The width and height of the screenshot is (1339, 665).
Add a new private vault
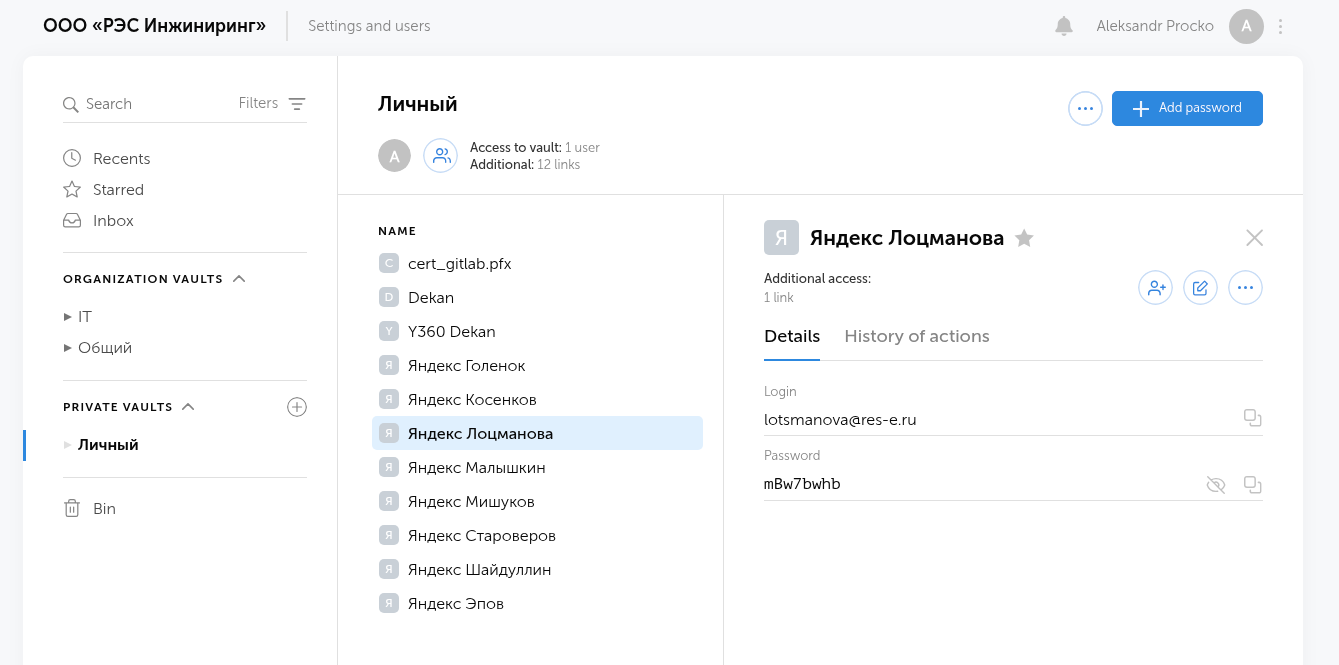(297, 407)
